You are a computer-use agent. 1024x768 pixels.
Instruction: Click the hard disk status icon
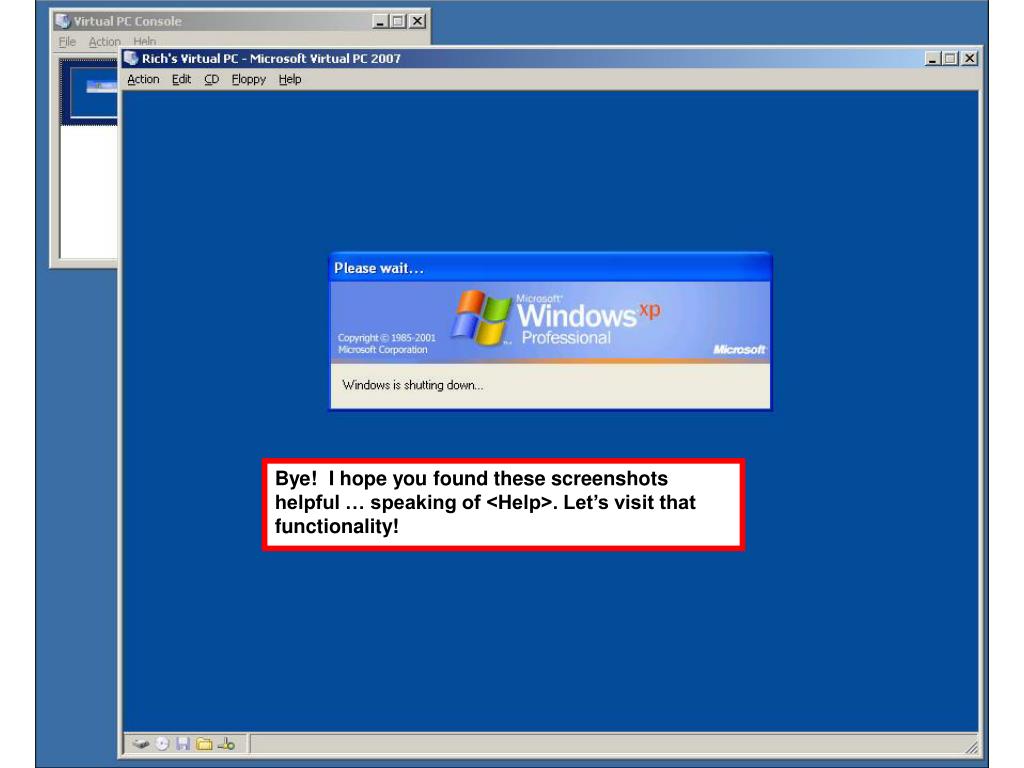point(140,744)
